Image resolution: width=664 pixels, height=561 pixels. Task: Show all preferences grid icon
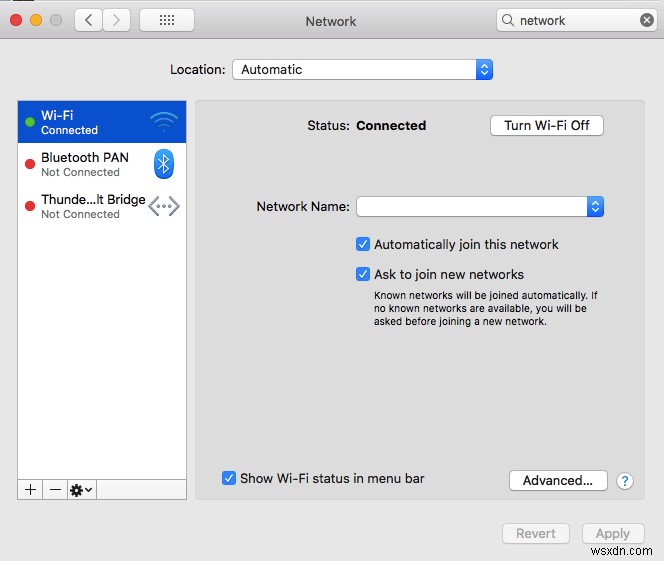tap(167, 20)
